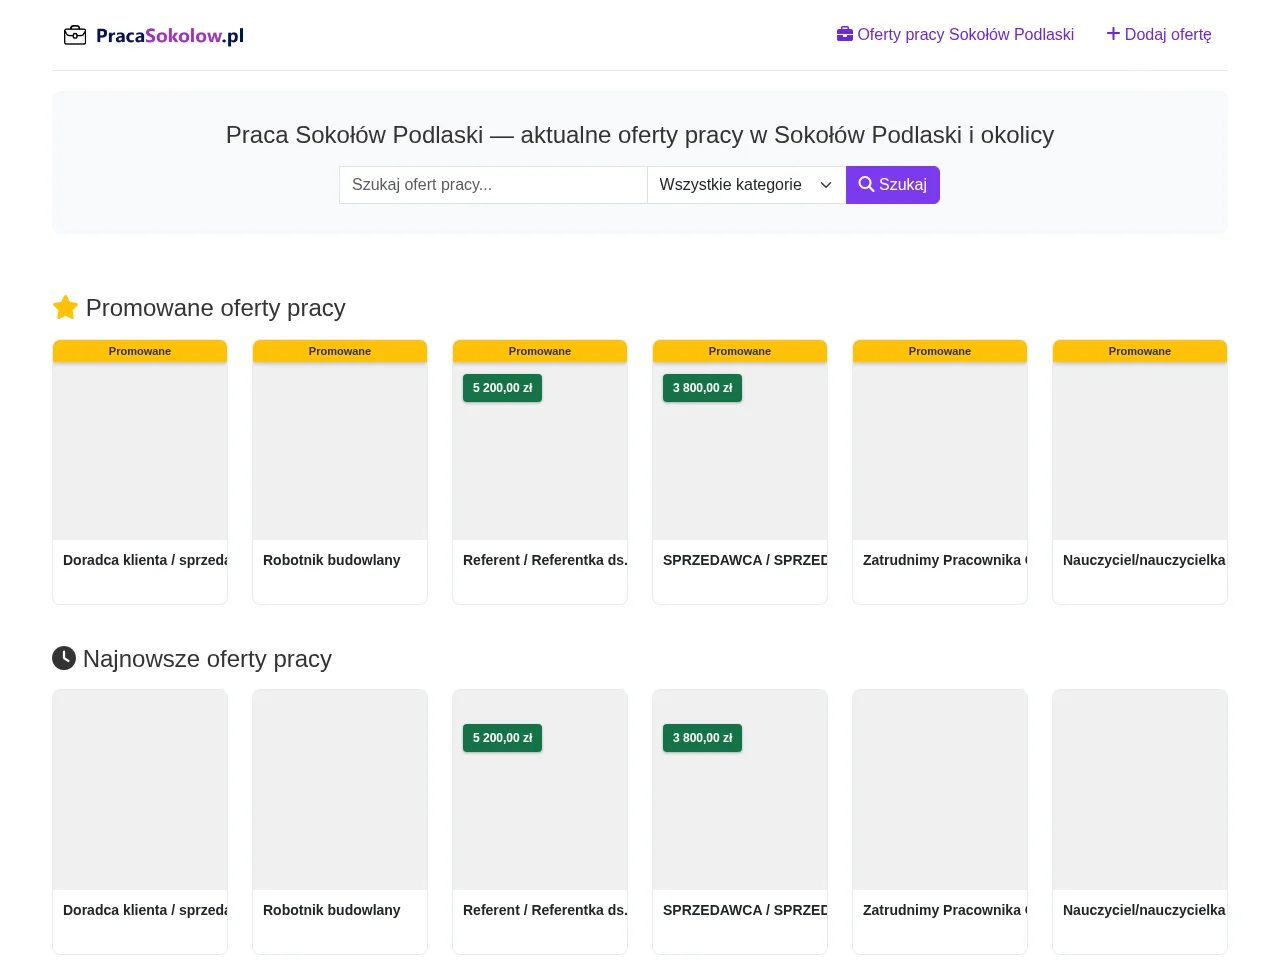The height and width of the screenshot is (960, 1280).
Task: Click Promowane label on Doradca klienta card
Action: pos(140,351)
